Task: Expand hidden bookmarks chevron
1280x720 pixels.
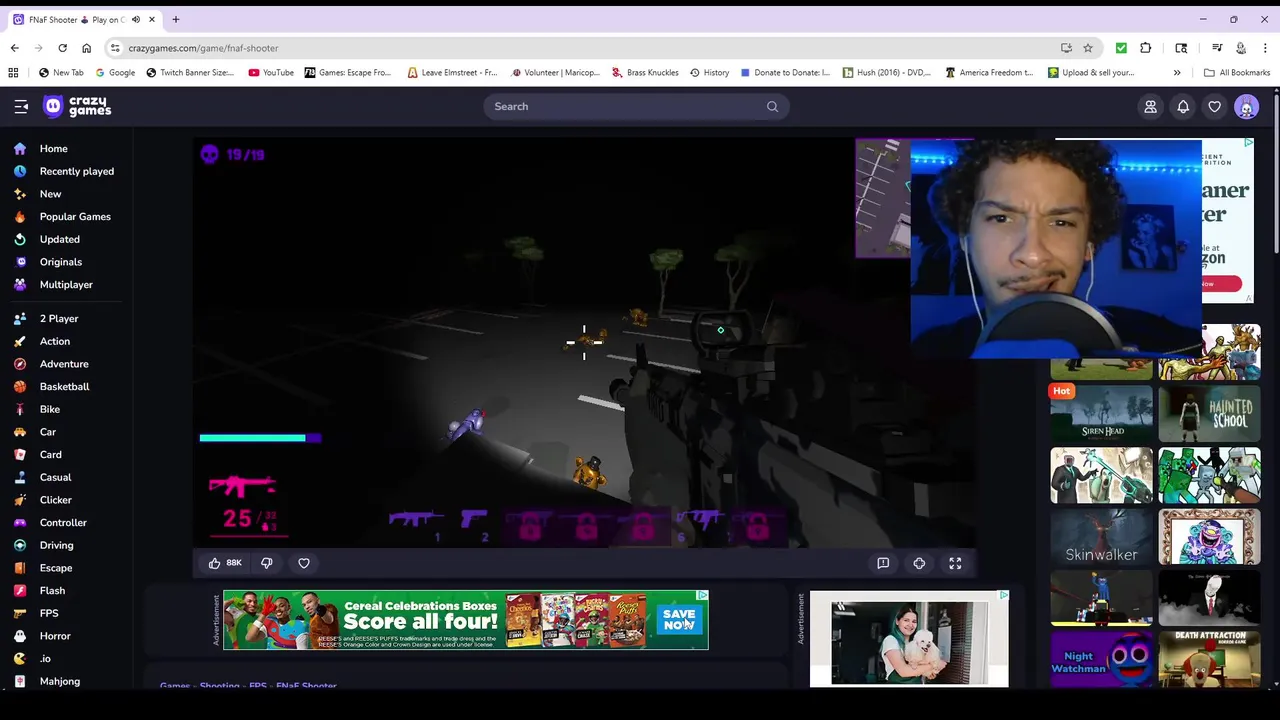Action: pos(1177,73)
